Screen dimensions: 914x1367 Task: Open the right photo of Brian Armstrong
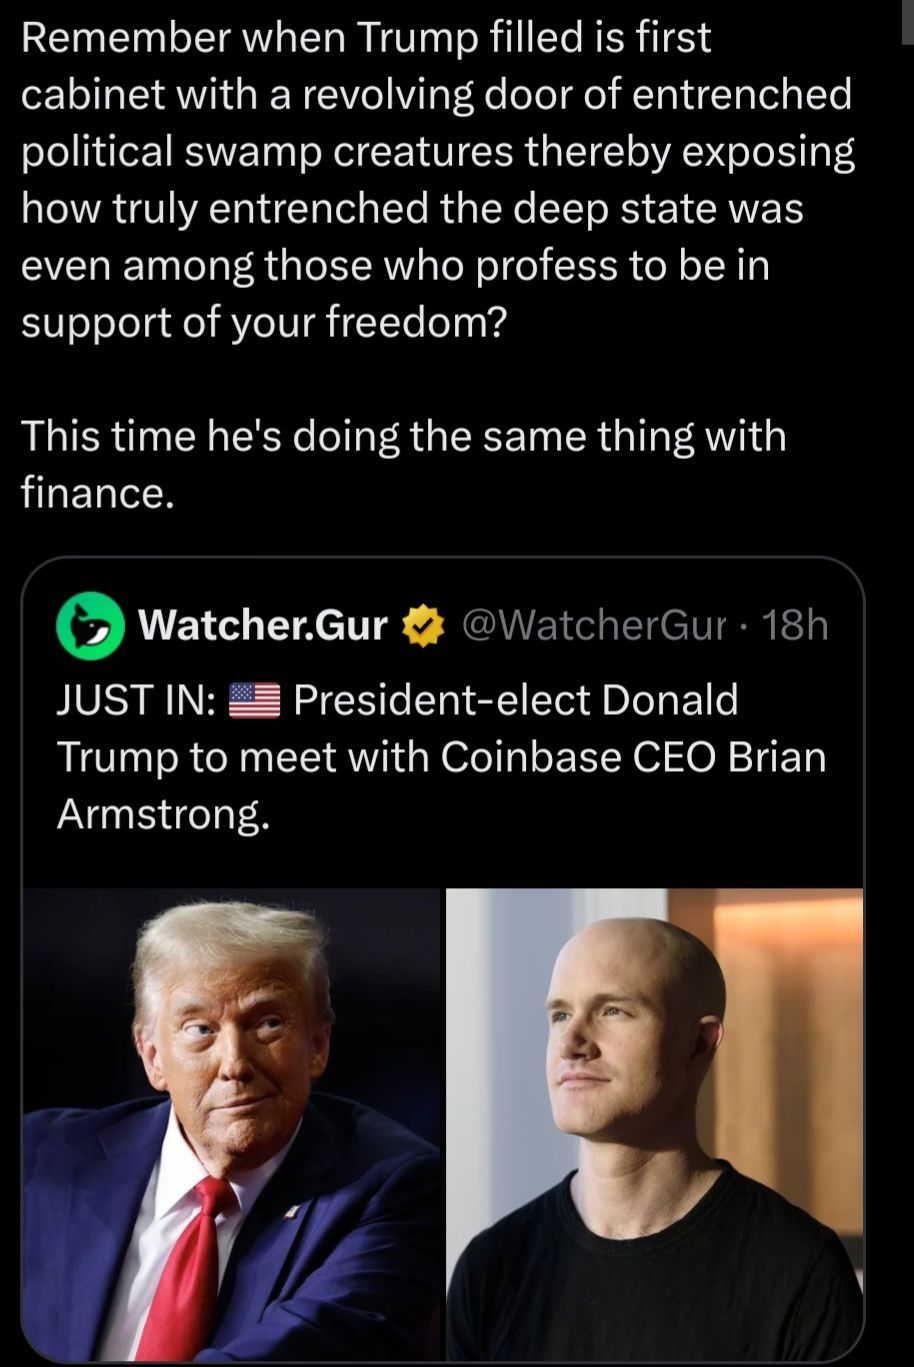point(655,1123)
